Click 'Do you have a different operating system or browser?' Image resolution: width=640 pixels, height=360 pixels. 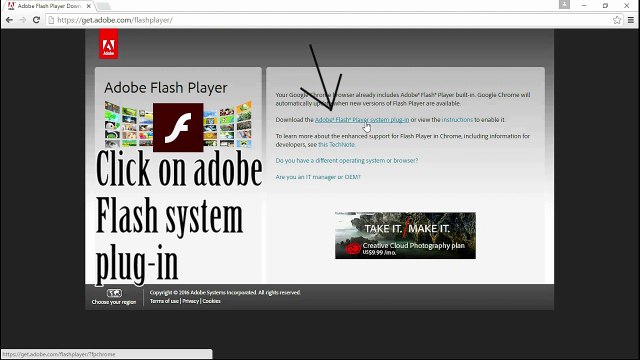[347, 160]
